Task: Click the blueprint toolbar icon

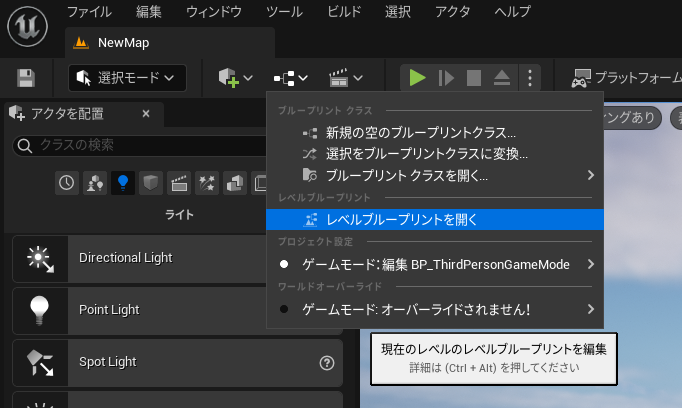Action: (x=284, y=78)
